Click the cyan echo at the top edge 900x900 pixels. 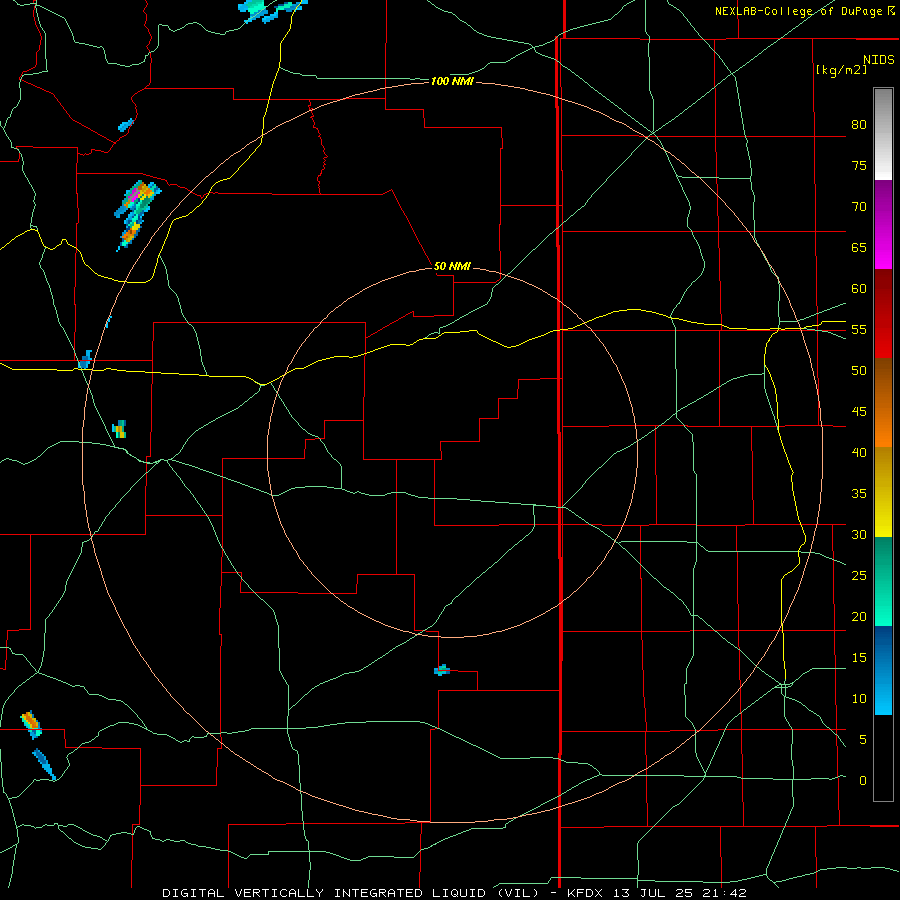pyautogui.click(x=271, y=10)
